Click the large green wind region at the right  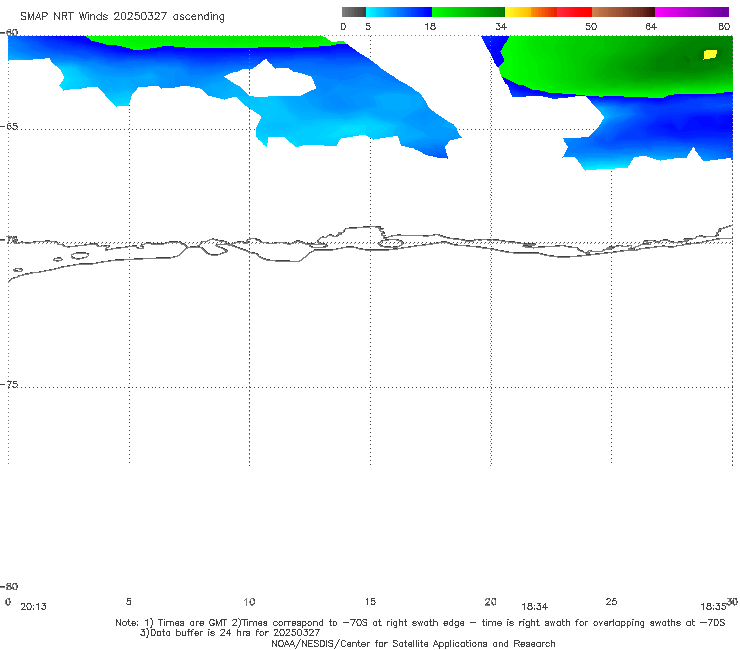[614, 66]
